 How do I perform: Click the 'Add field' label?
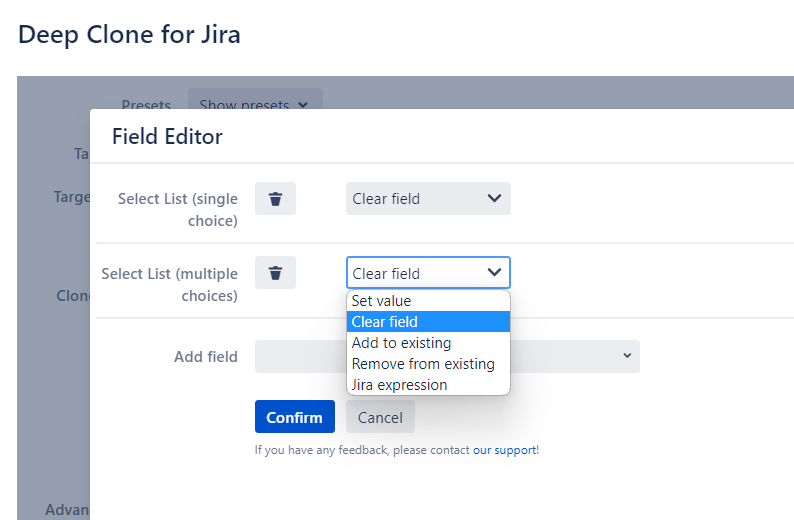coord(206,357)
